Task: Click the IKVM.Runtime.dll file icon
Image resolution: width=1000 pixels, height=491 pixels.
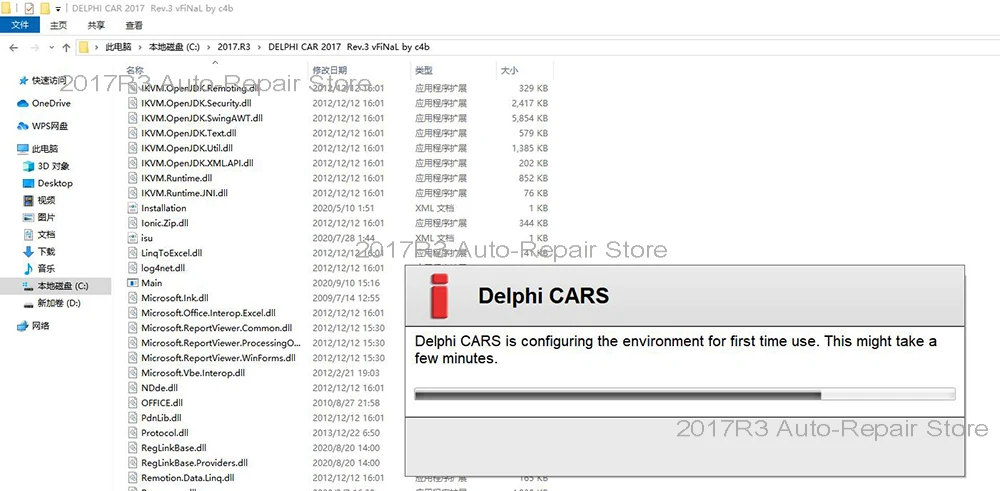Action: point(133,178)
